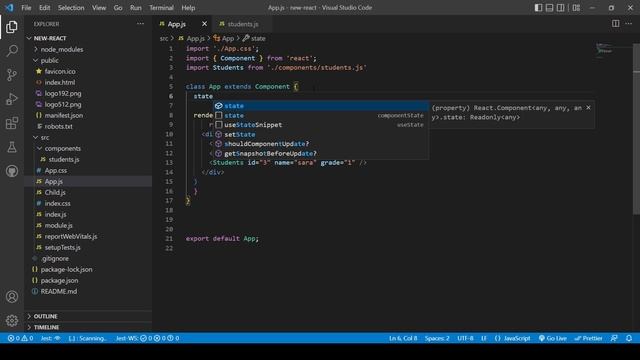Click the feedback icon in status bar
640x360 pixels.
point(614,338)
